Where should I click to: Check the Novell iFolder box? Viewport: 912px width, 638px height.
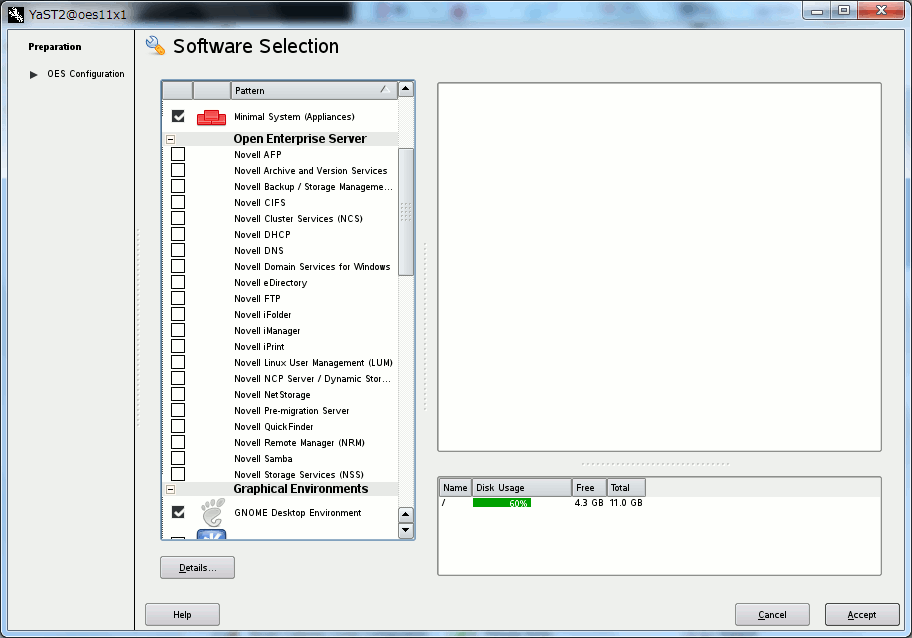(x=178, y=314)
